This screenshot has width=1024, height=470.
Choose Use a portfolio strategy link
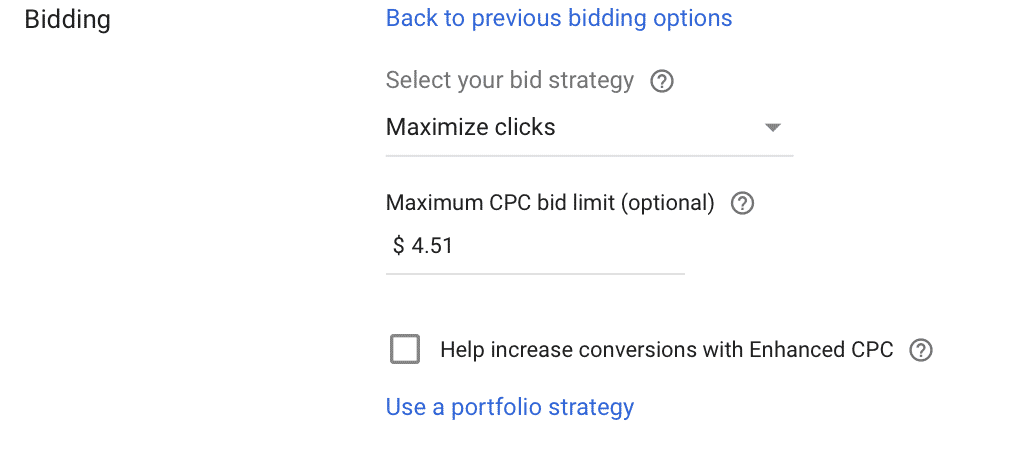click(509, 407)
